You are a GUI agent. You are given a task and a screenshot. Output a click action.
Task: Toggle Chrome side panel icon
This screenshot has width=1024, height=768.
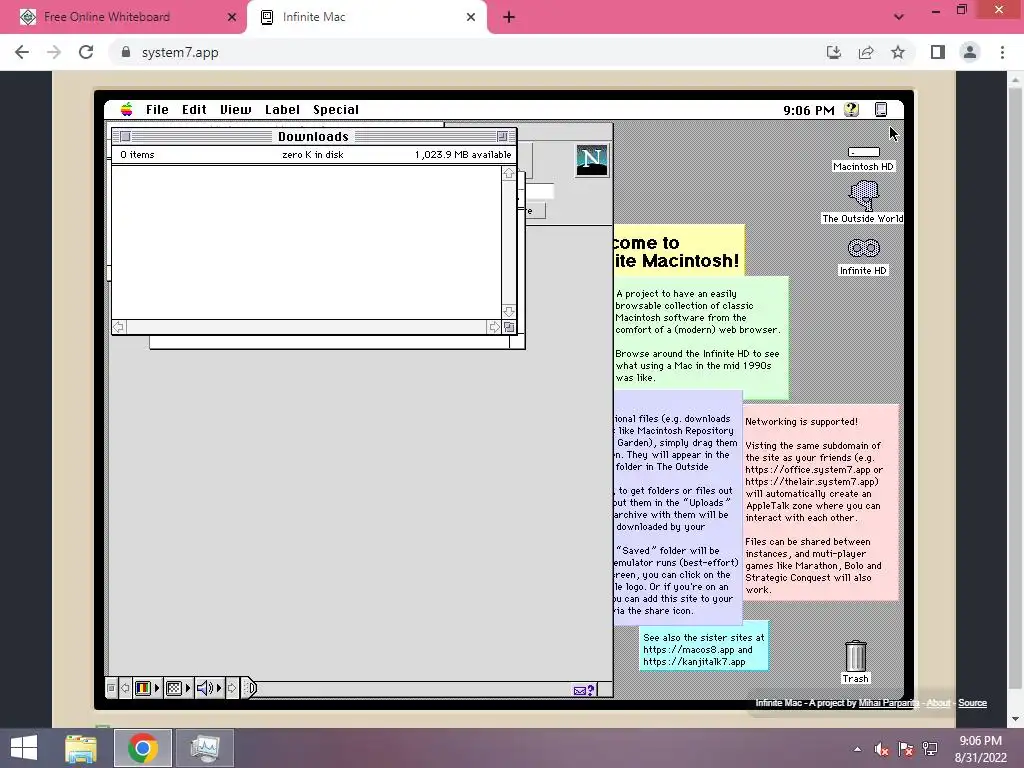[x=938, y=52]
